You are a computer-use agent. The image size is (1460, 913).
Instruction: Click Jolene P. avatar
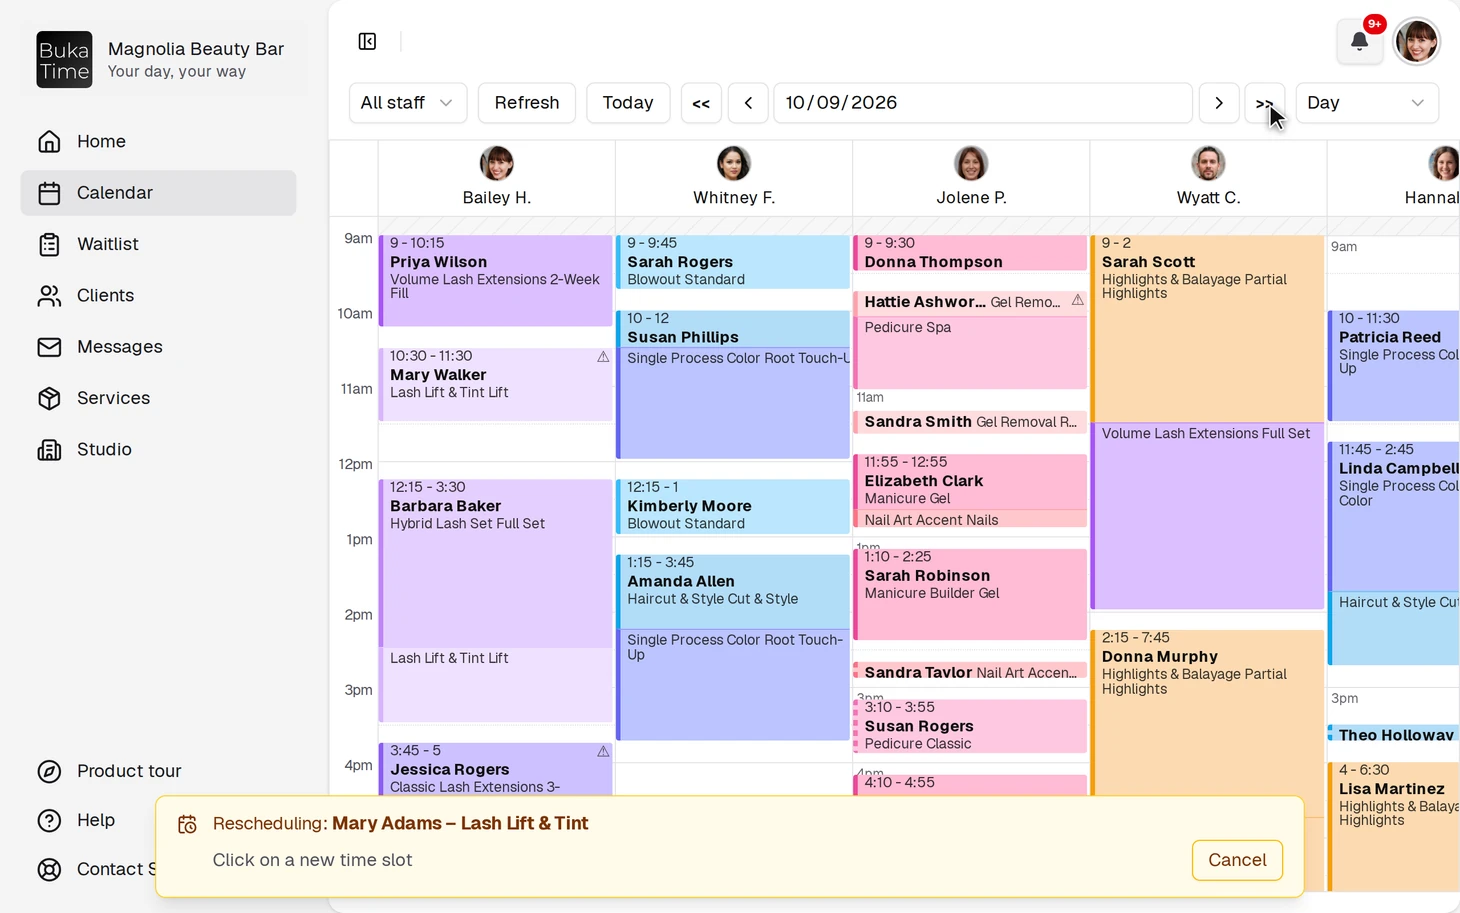[x=971, y=162]
